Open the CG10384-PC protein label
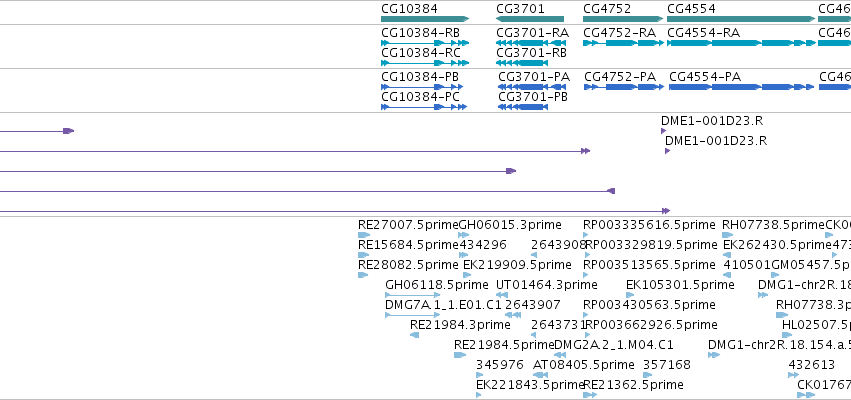 421,97
